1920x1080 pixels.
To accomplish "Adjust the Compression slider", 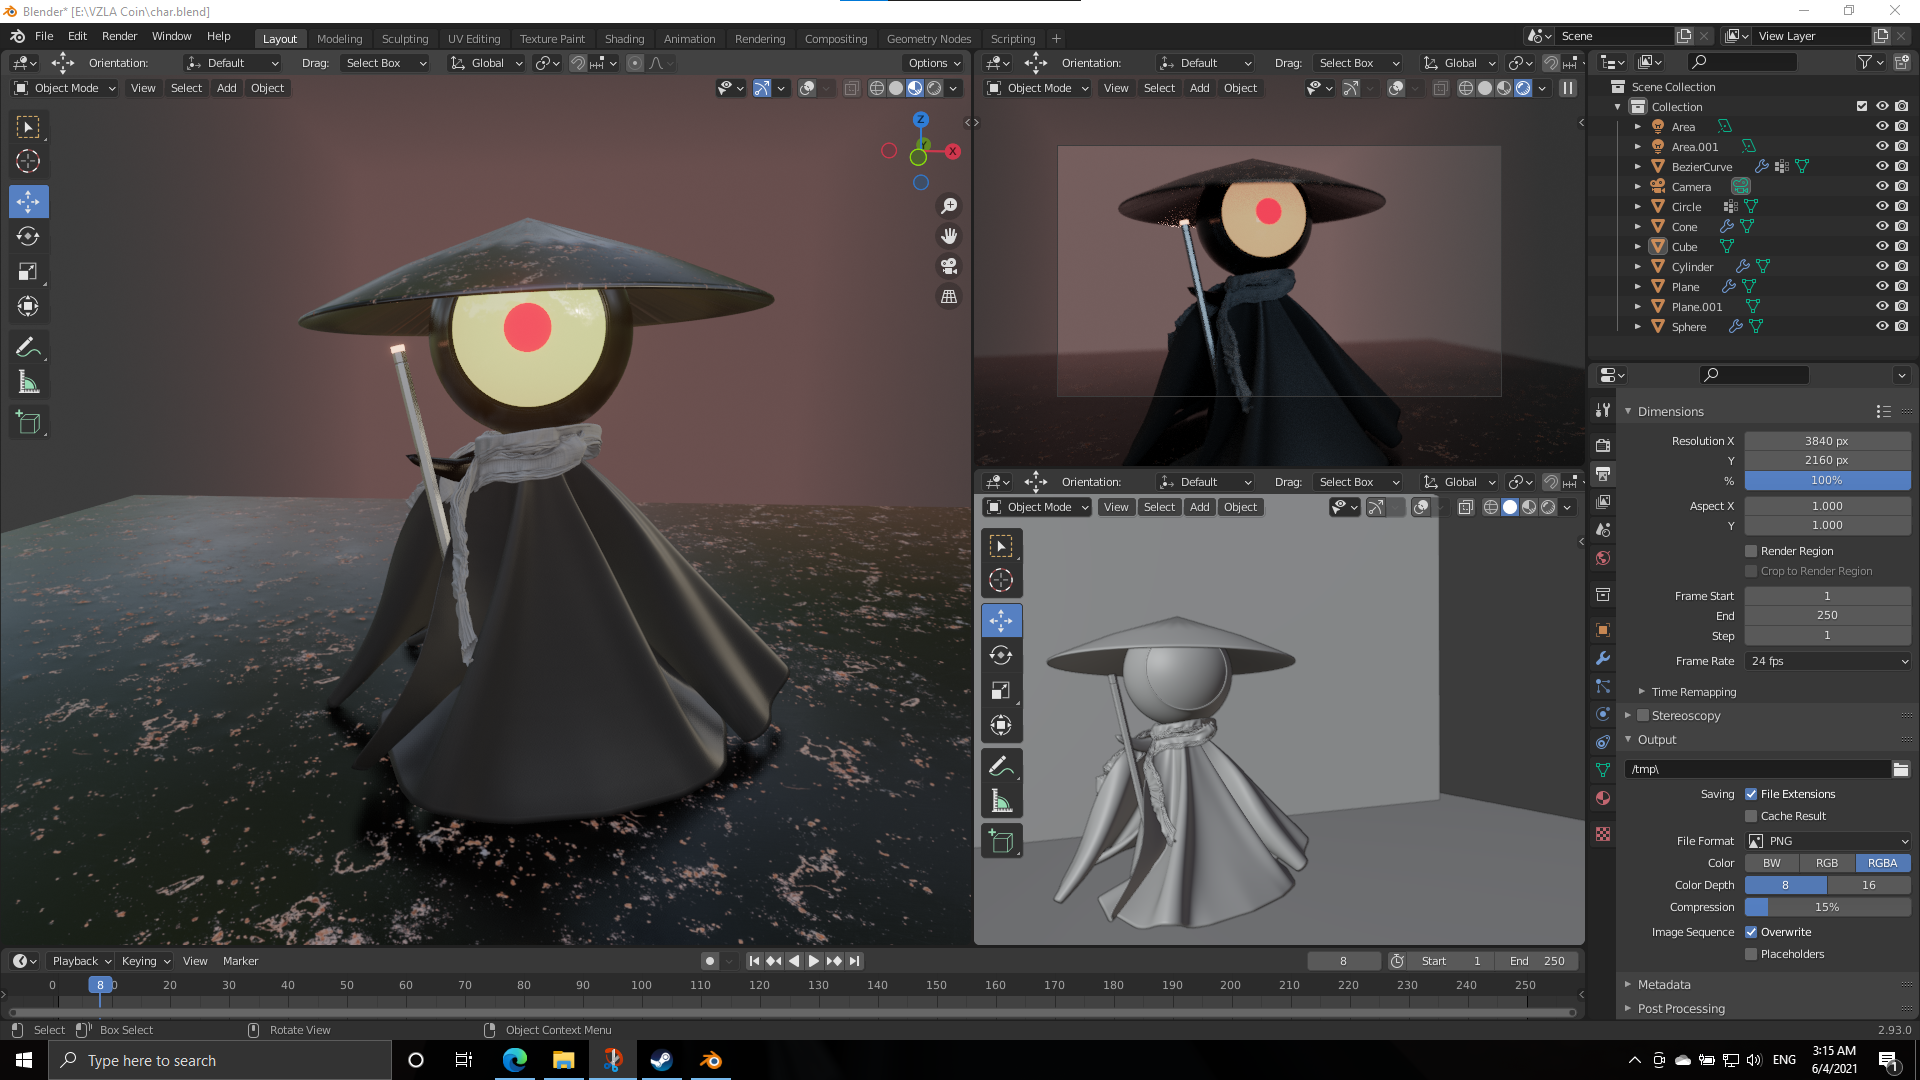I will click(1827, 907).
